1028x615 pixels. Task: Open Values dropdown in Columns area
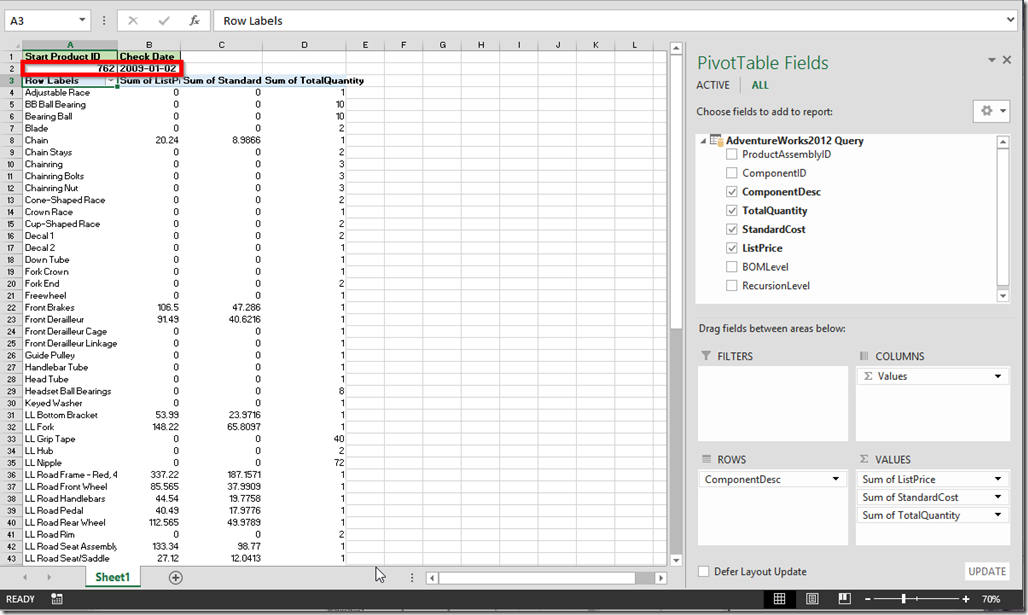click(x=998, y=376)
